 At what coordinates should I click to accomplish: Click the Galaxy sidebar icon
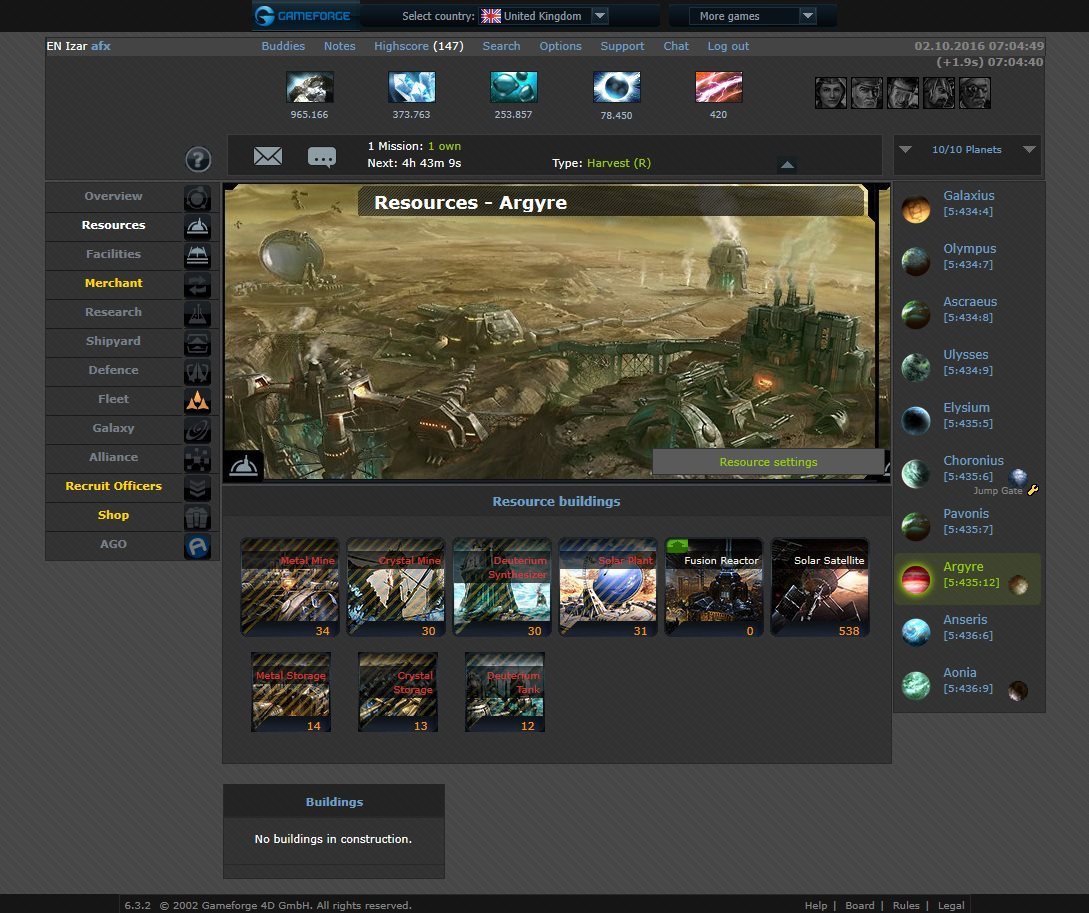point(197,430)
